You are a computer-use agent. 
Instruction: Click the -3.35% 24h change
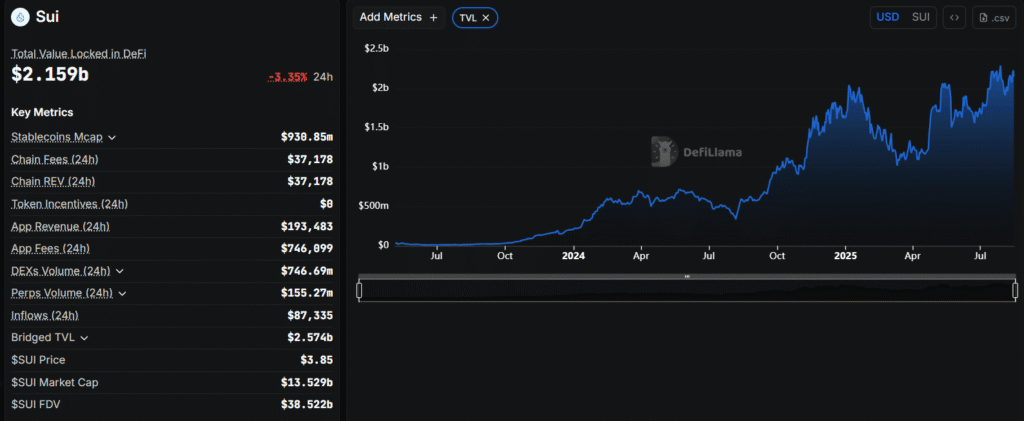[x=287, y=77]
